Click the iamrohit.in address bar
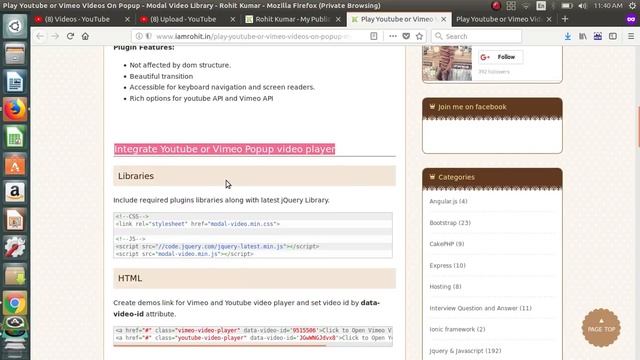Screen dimensions: 640x360 coord(253,36)
